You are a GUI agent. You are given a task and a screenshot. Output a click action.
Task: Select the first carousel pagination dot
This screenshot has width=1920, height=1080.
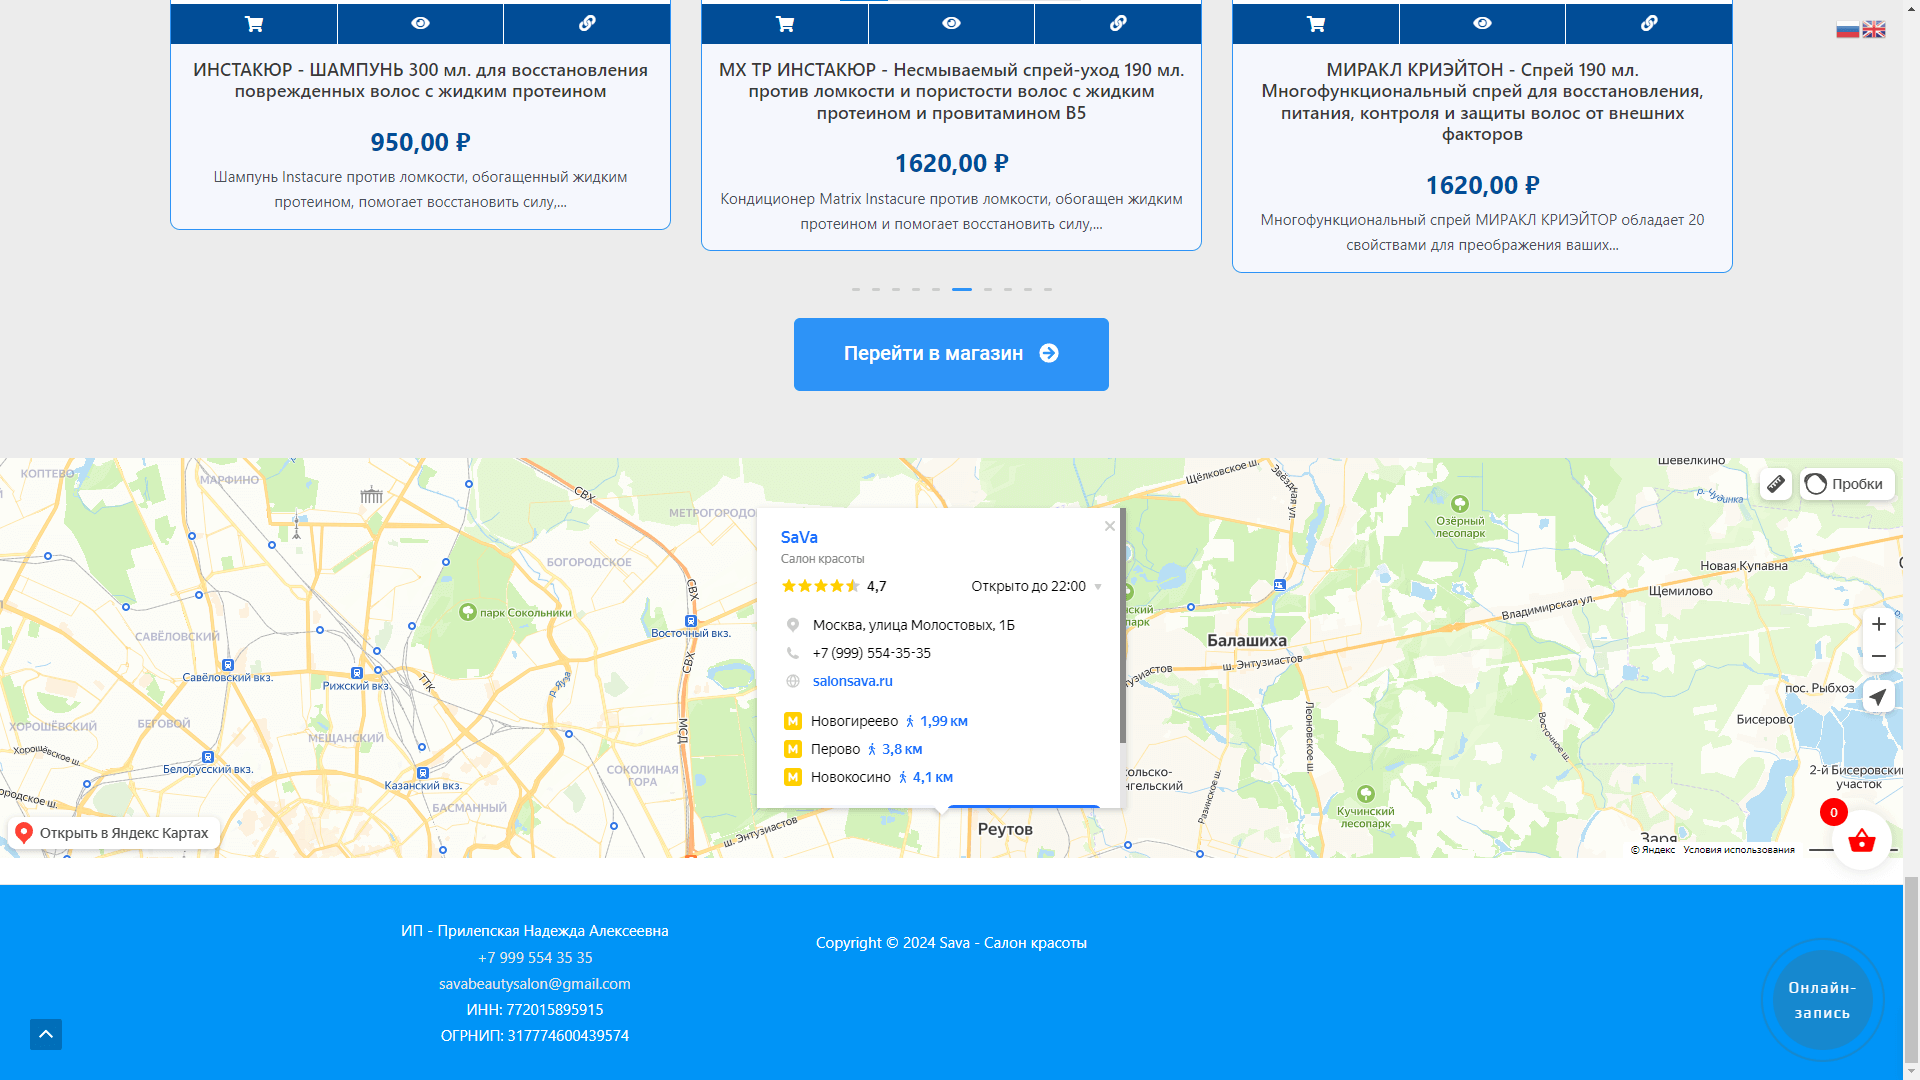coord(856,289)
